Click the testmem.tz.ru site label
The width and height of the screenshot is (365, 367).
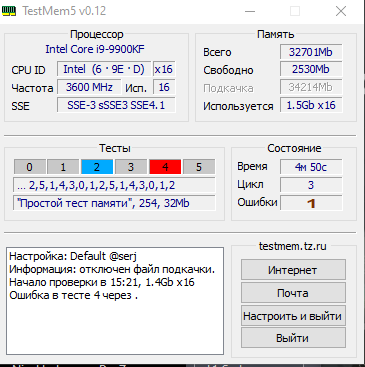click(293, 246)
